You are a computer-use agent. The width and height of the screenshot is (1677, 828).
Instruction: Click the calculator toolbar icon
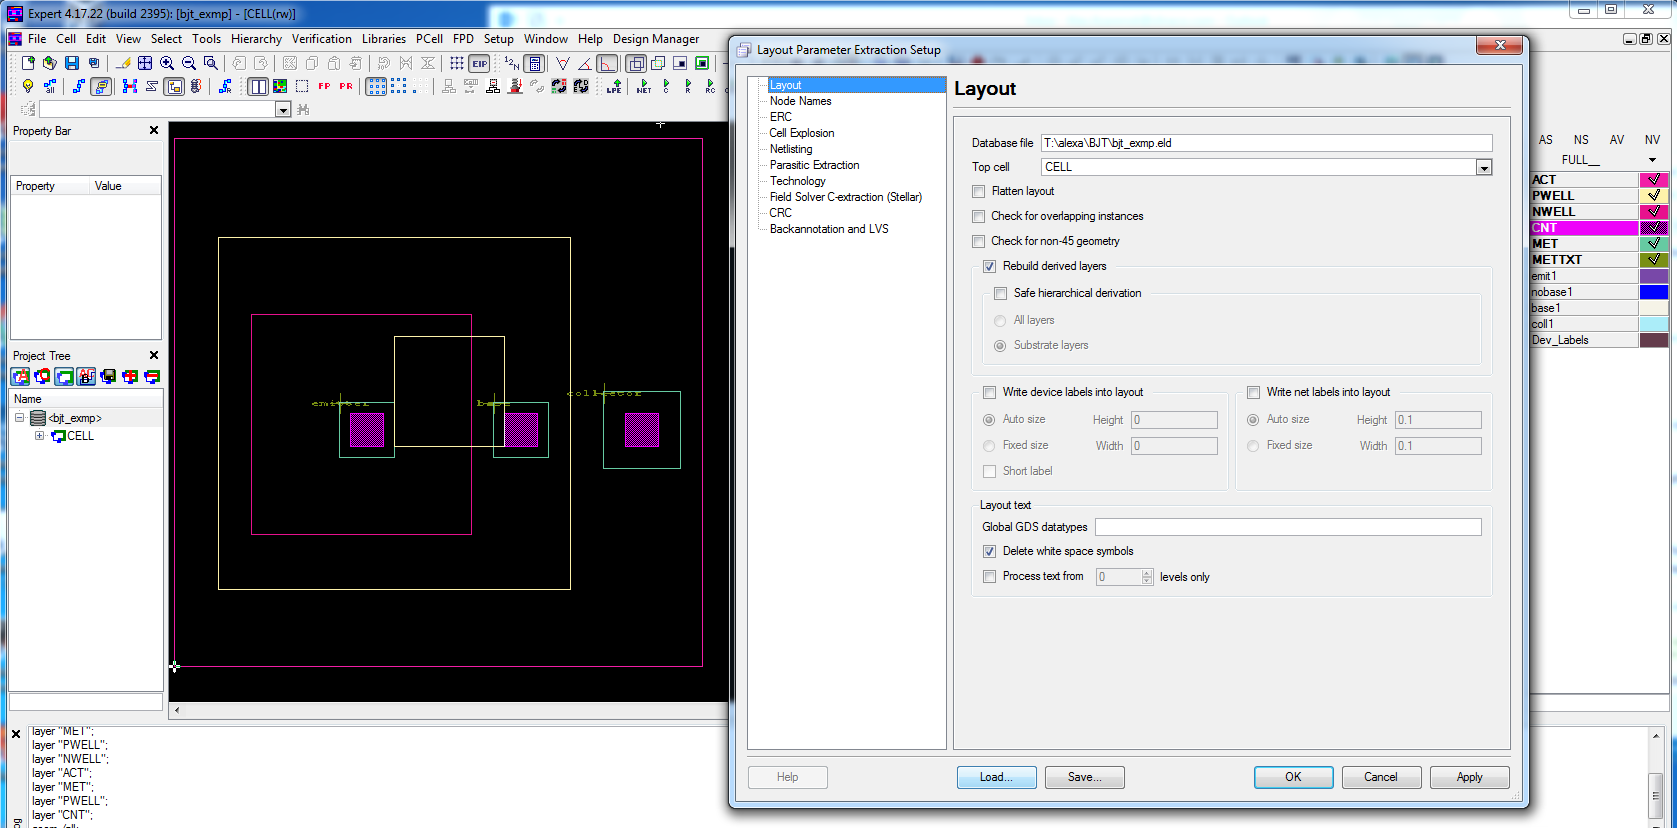pyautogui.click(x=535, y=63)
